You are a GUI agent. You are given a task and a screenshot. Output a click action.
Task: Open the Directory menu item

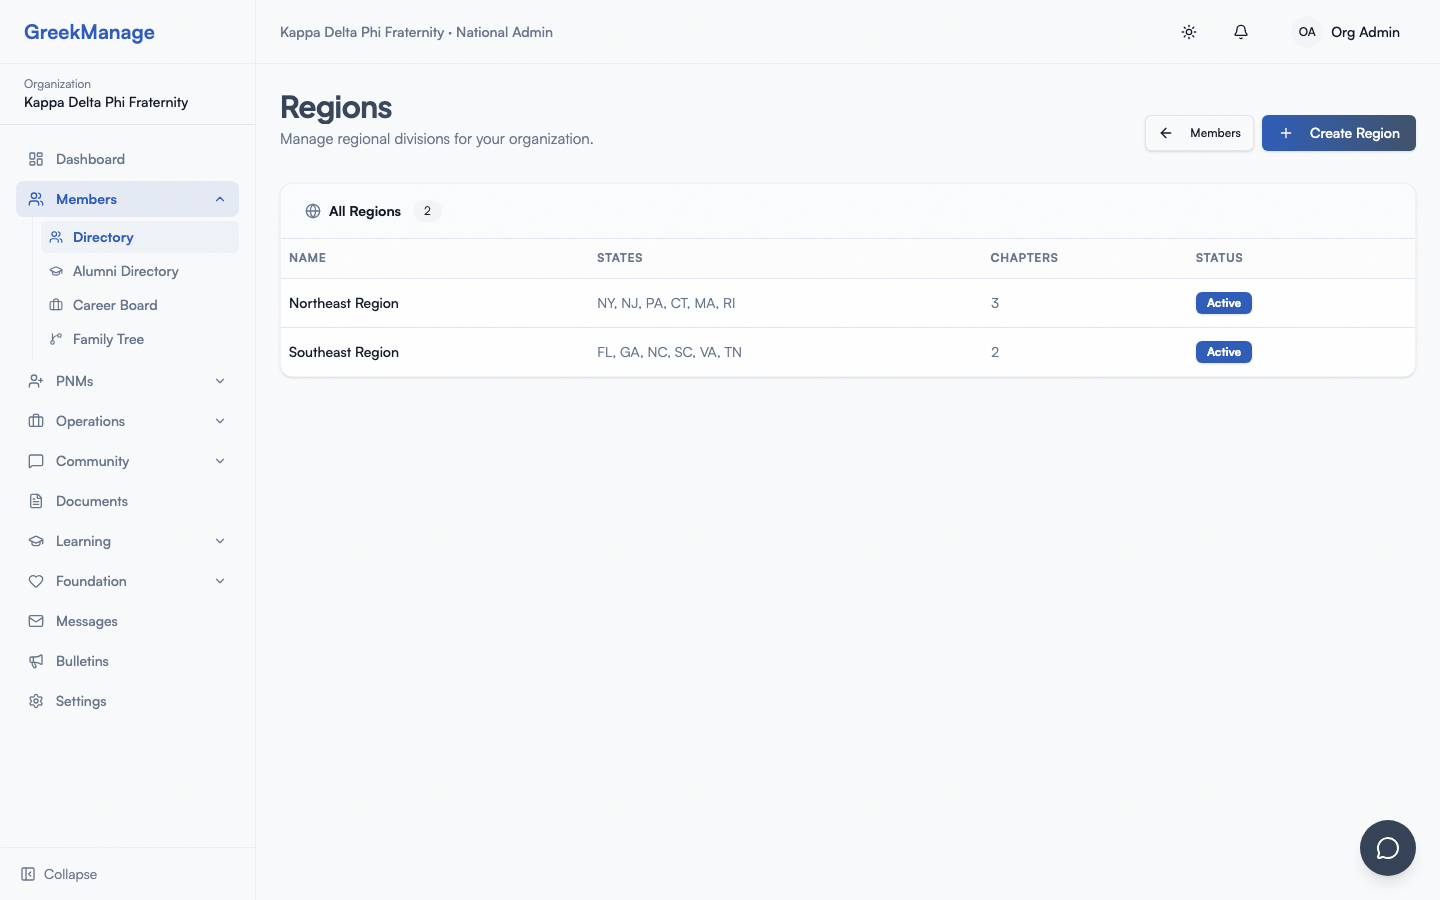[x=103, y=237]
